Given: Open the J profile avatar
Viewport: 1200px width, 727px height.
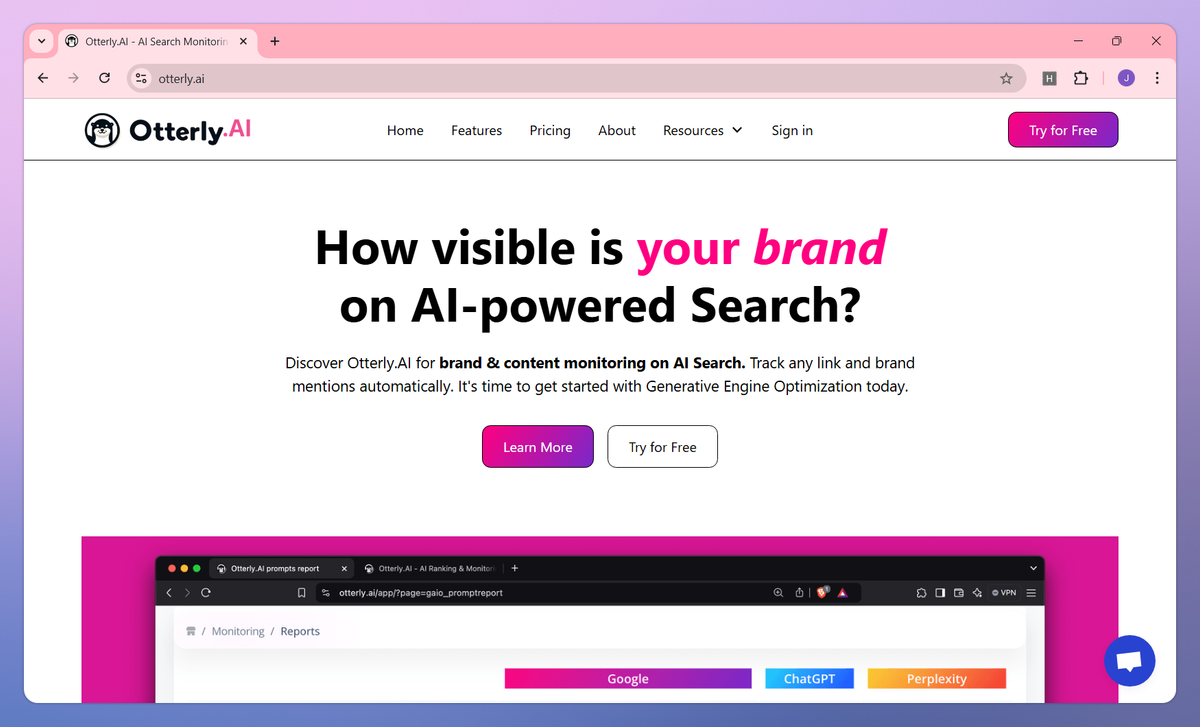Looking at the screenshot, I should [1126, 78].
